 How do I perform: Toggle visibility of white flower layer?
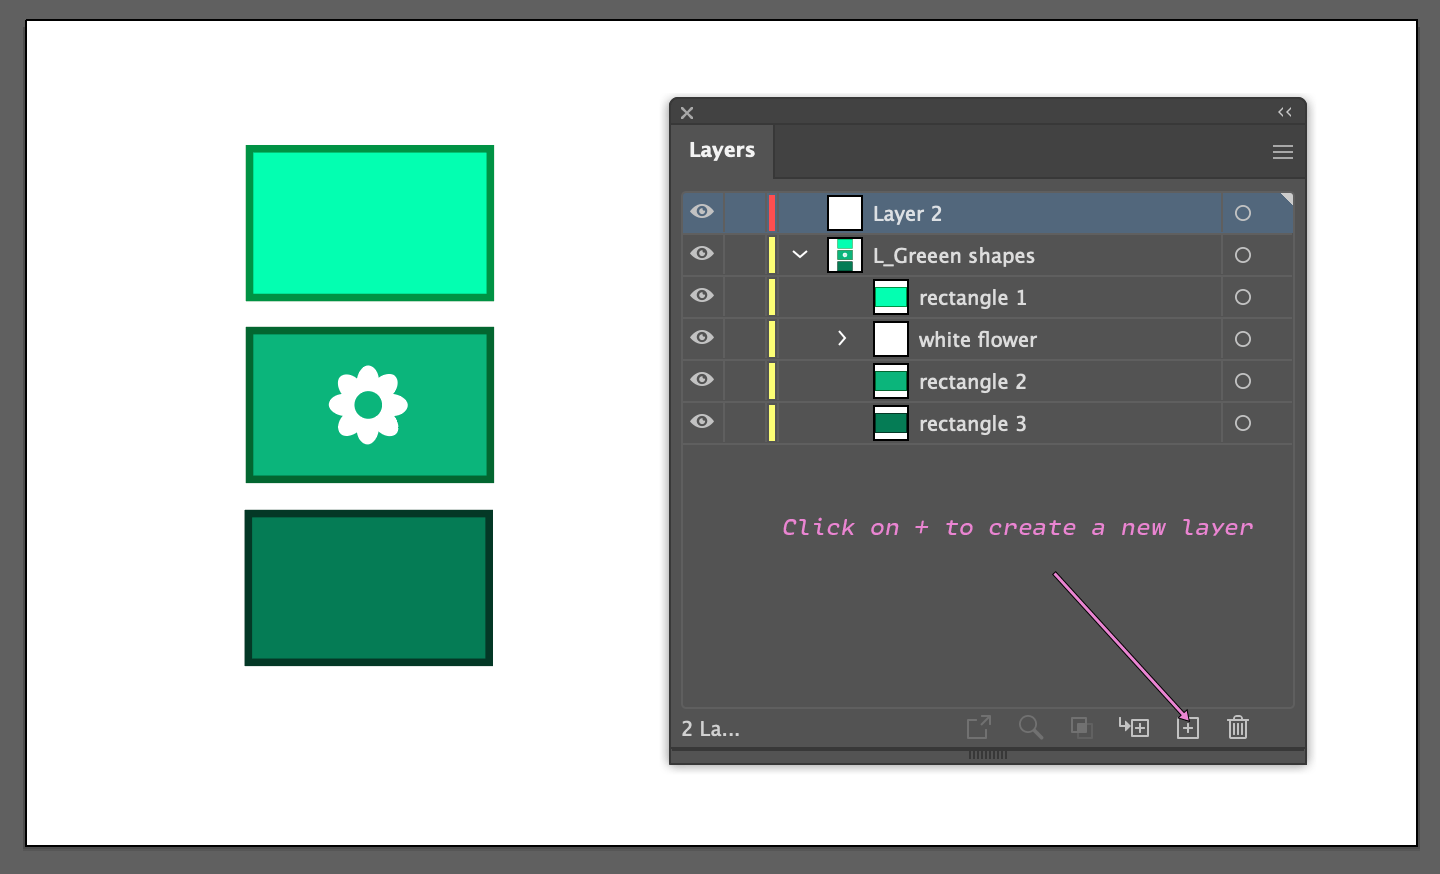(702, 338)
